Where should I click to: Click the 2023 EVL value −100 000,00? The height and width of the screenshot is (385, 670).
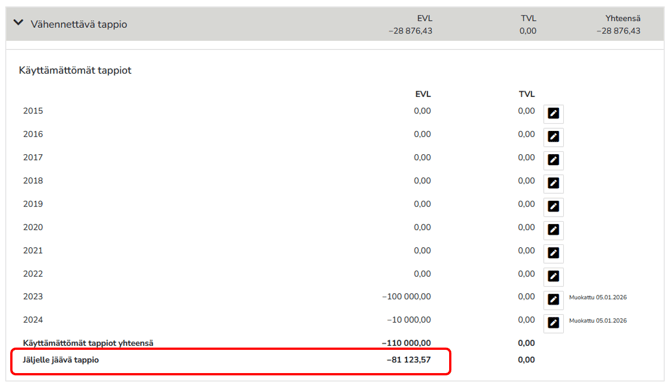click(x=406, y=297)
